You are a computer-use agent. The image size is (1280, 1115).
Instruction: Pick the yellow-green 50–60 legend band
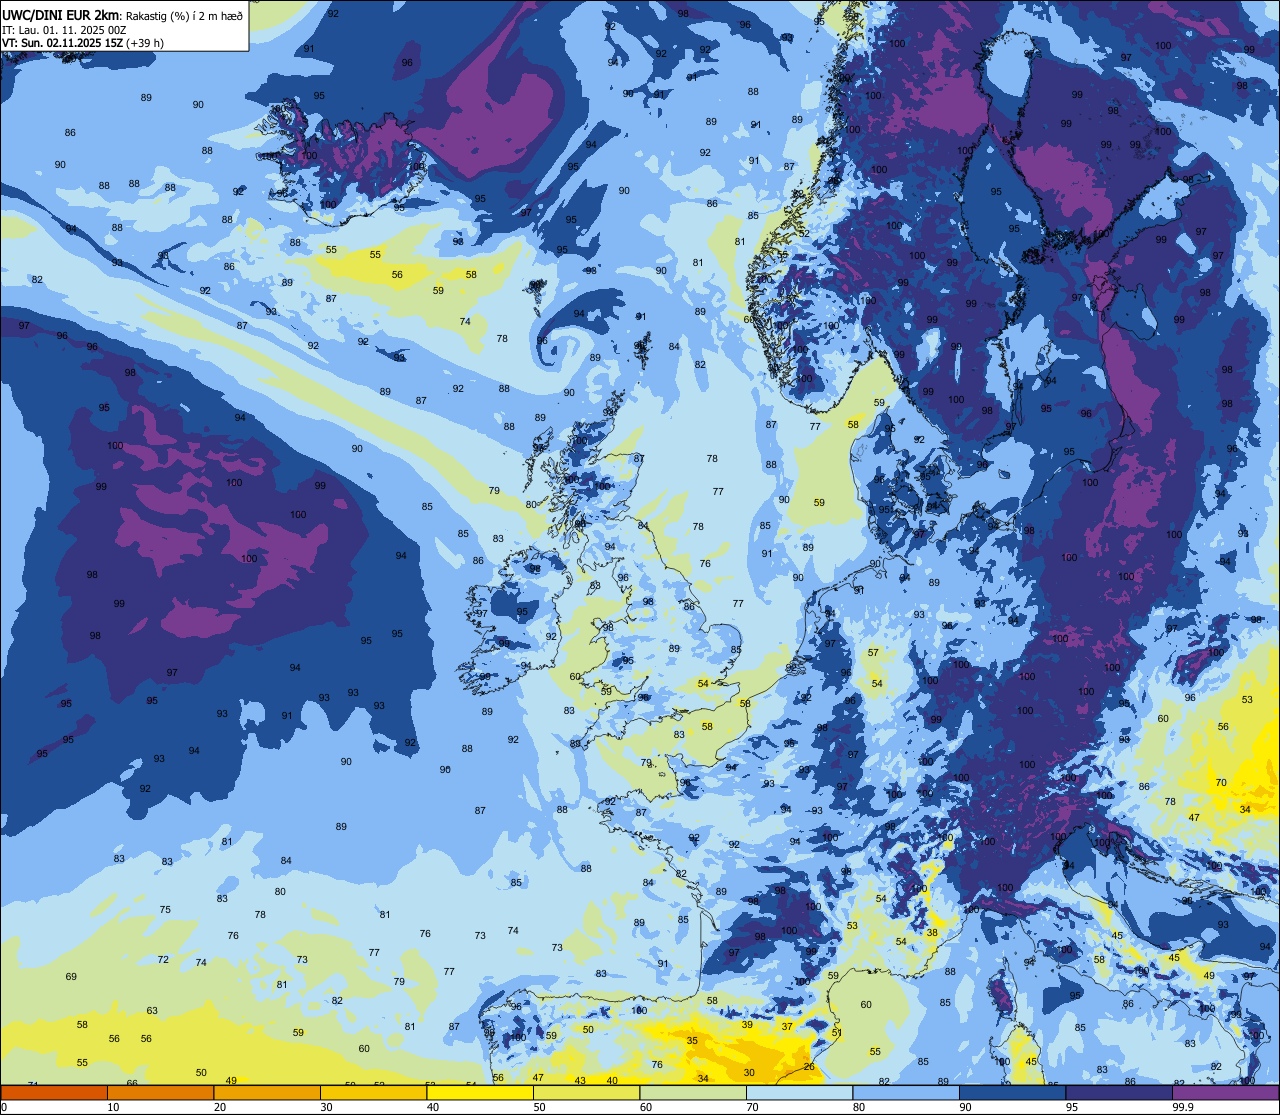click(x=586, y=1093)
